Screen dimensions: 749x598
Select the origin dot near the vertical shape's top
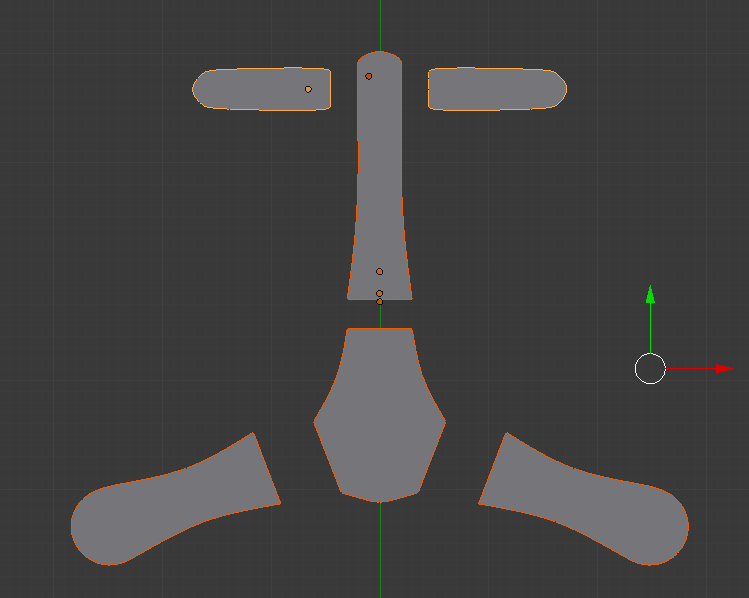pos(368,76)
